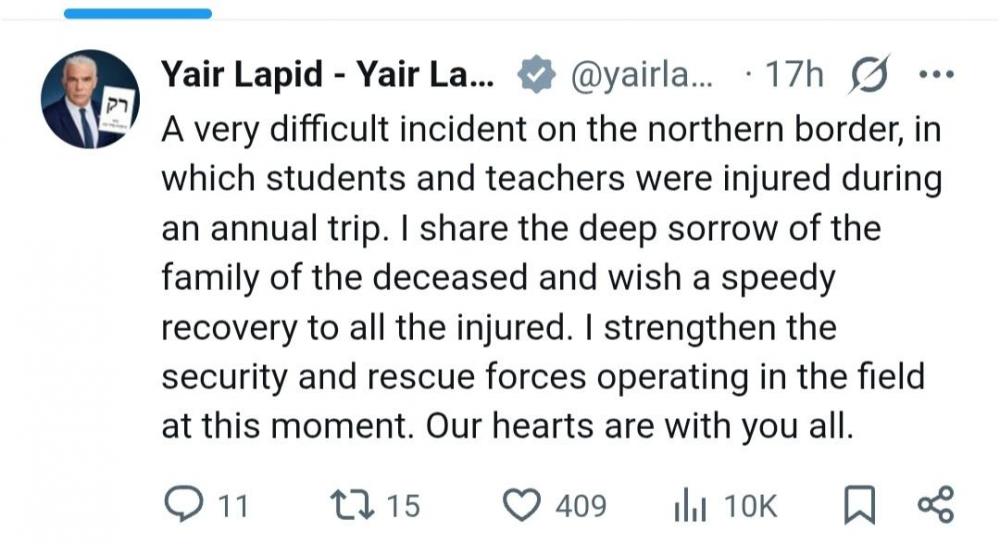
Task: Click the sentence 'Our hearts are with you all'
Action: click(x=638, y=425)
